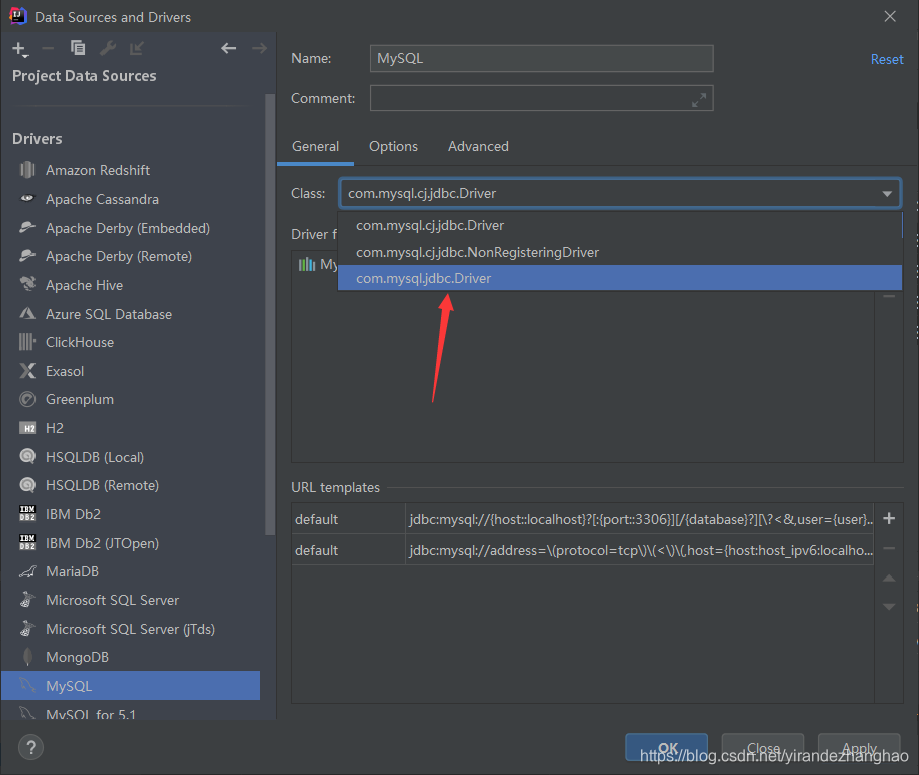Click the Amazon Redshift driver icon
Image resolution: width=919 pixels, height=775 pixels.
point(28,170)
